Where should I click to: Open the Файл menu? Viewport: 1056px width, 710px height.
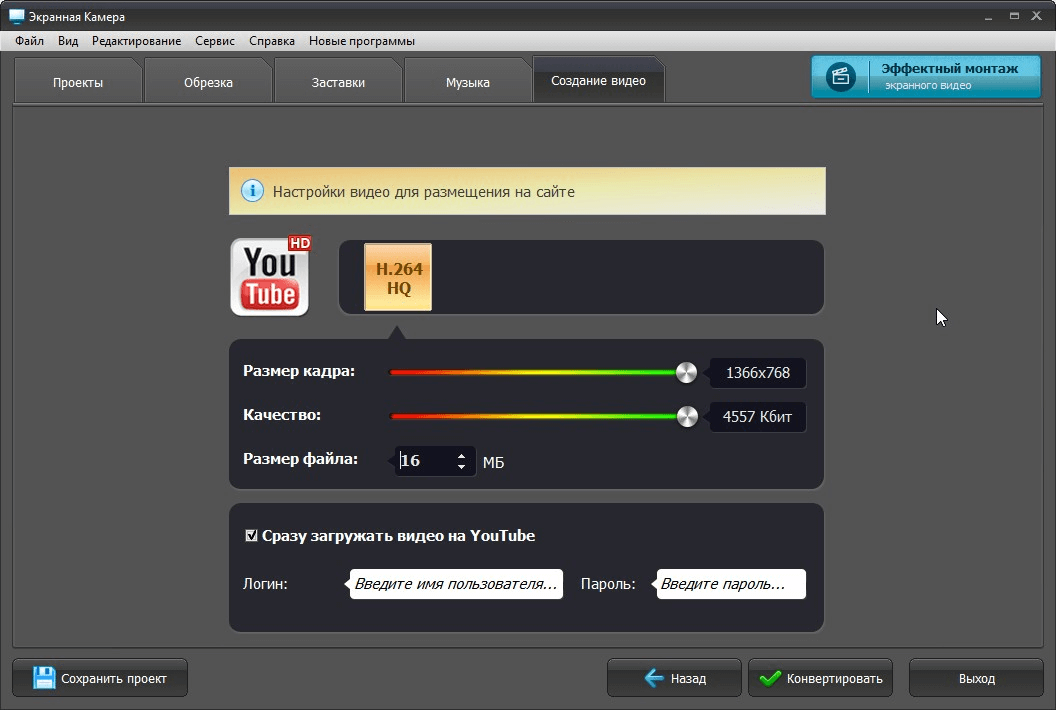click(30, 41)
